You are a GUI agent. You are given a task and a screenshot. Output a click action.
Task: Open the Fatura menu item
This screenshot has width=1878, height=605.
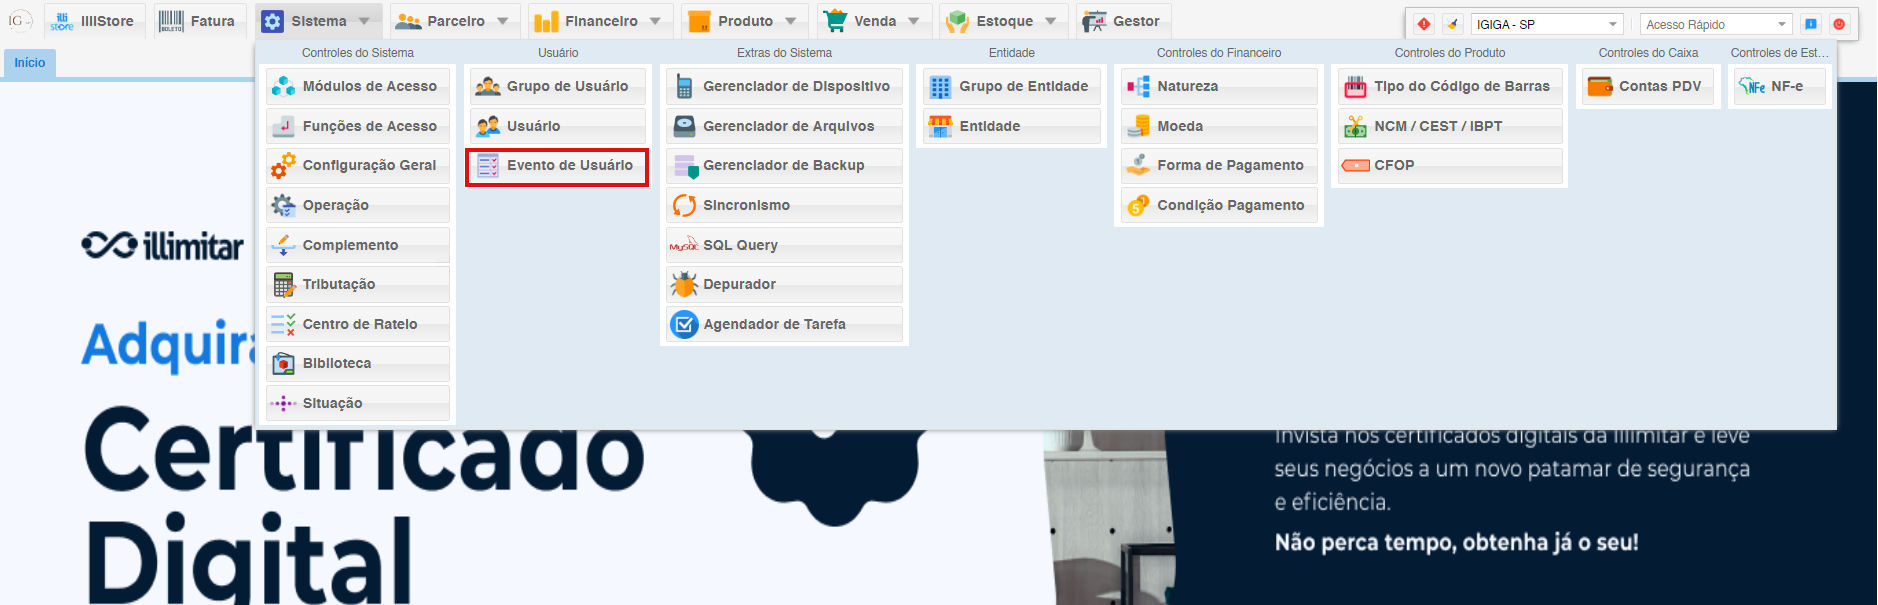(199, 21)
